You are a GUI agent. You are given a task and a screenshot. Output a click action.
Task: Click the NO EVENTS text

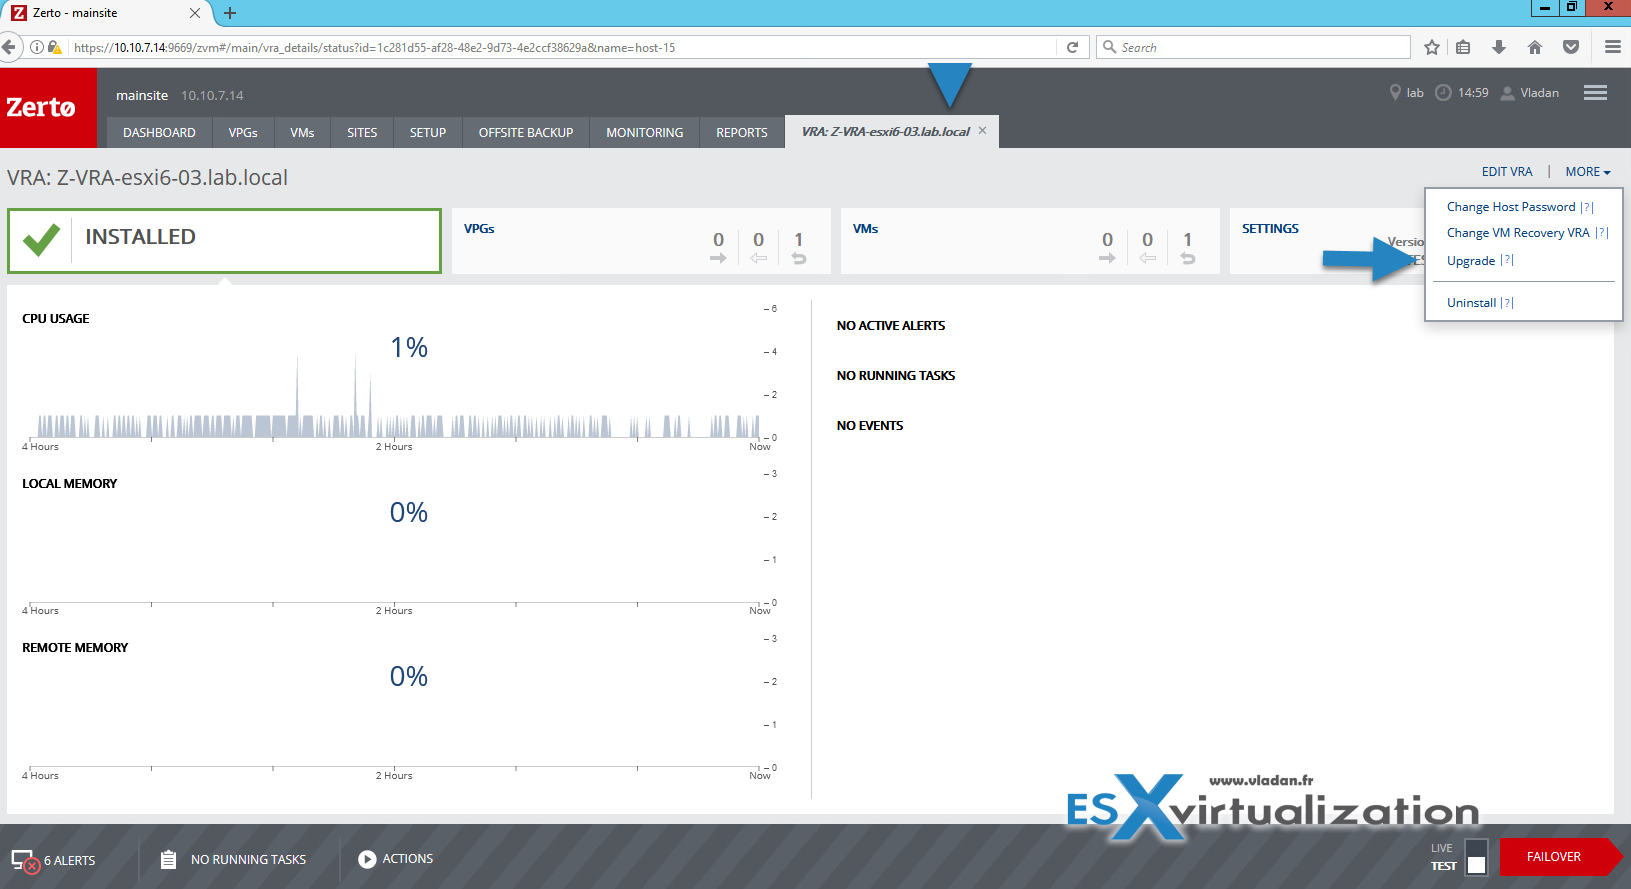coord(870,426)
